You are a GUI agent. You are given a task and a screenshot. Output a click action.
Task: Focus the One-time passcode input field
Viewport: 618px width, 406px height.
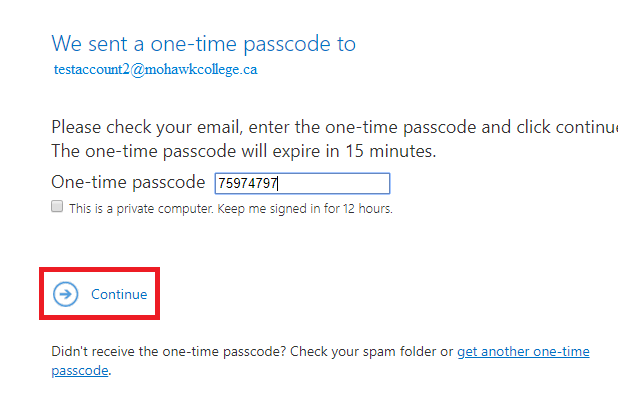pos(301,184)
